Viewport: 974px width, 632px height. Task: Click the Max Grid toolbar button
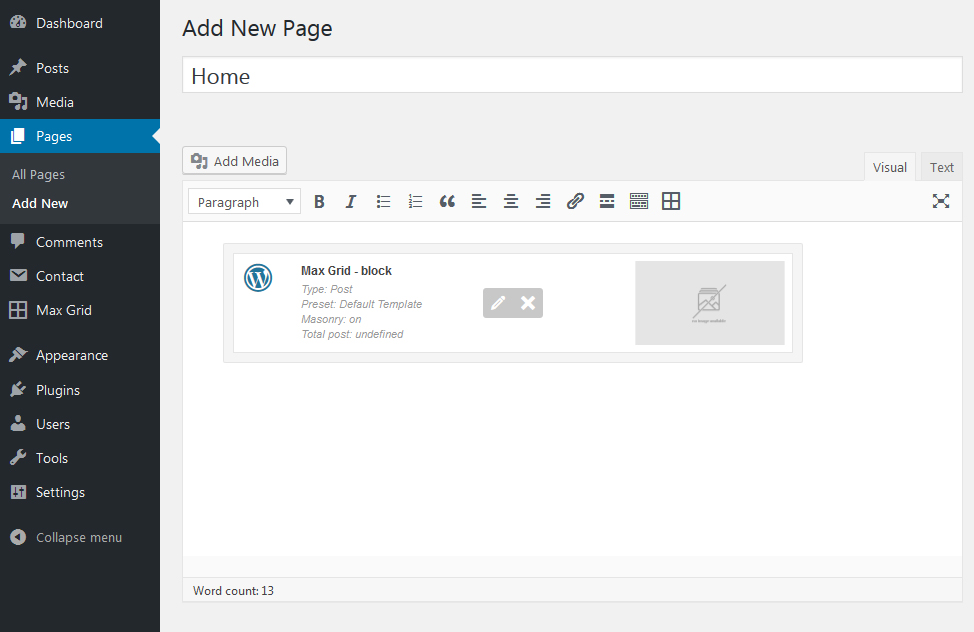[x=671, y=201]
